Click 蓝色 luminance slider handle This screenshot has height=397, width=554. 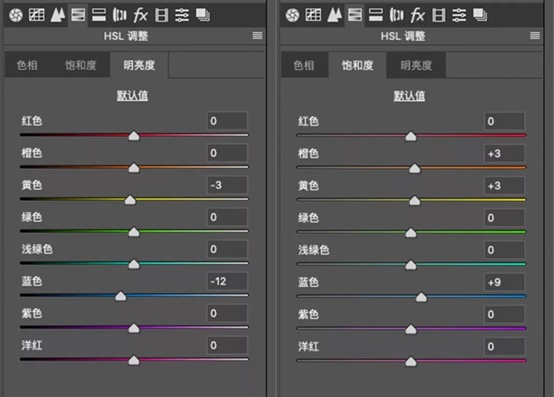pyautogui.click(x=120, y=296)
